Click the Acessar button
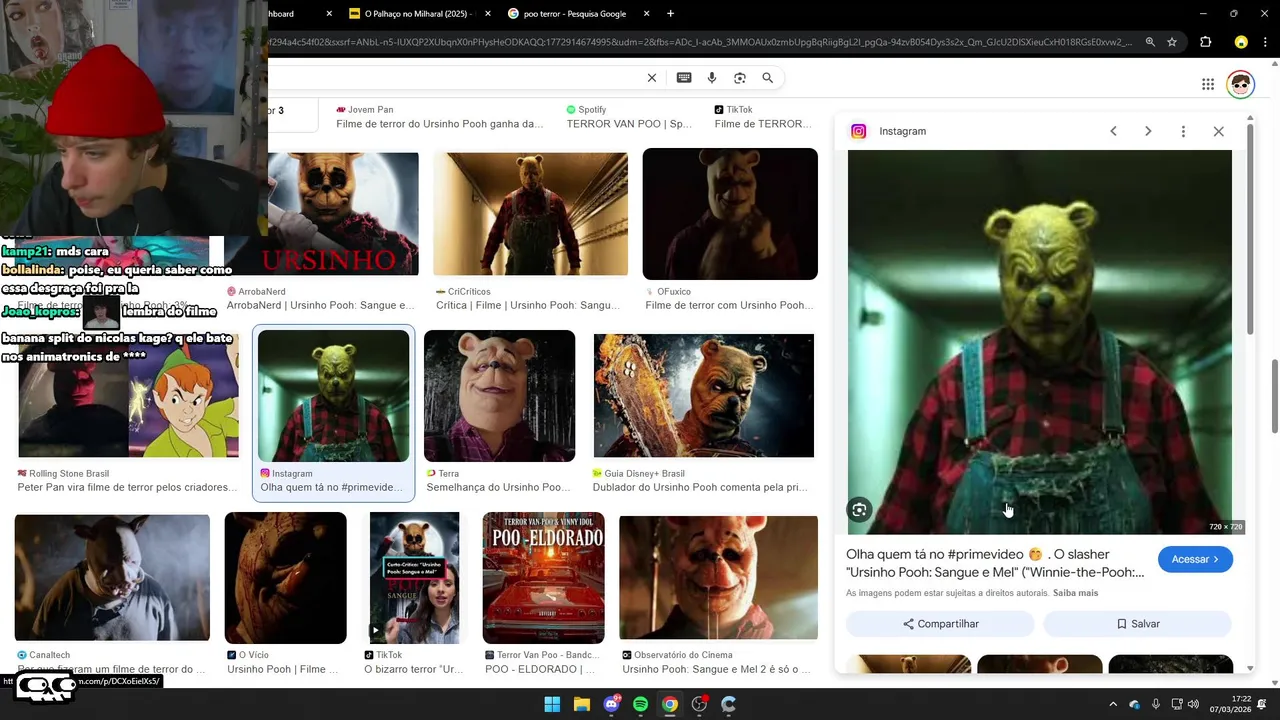This screenshot has width=1280, height=720. (1195, 559)
